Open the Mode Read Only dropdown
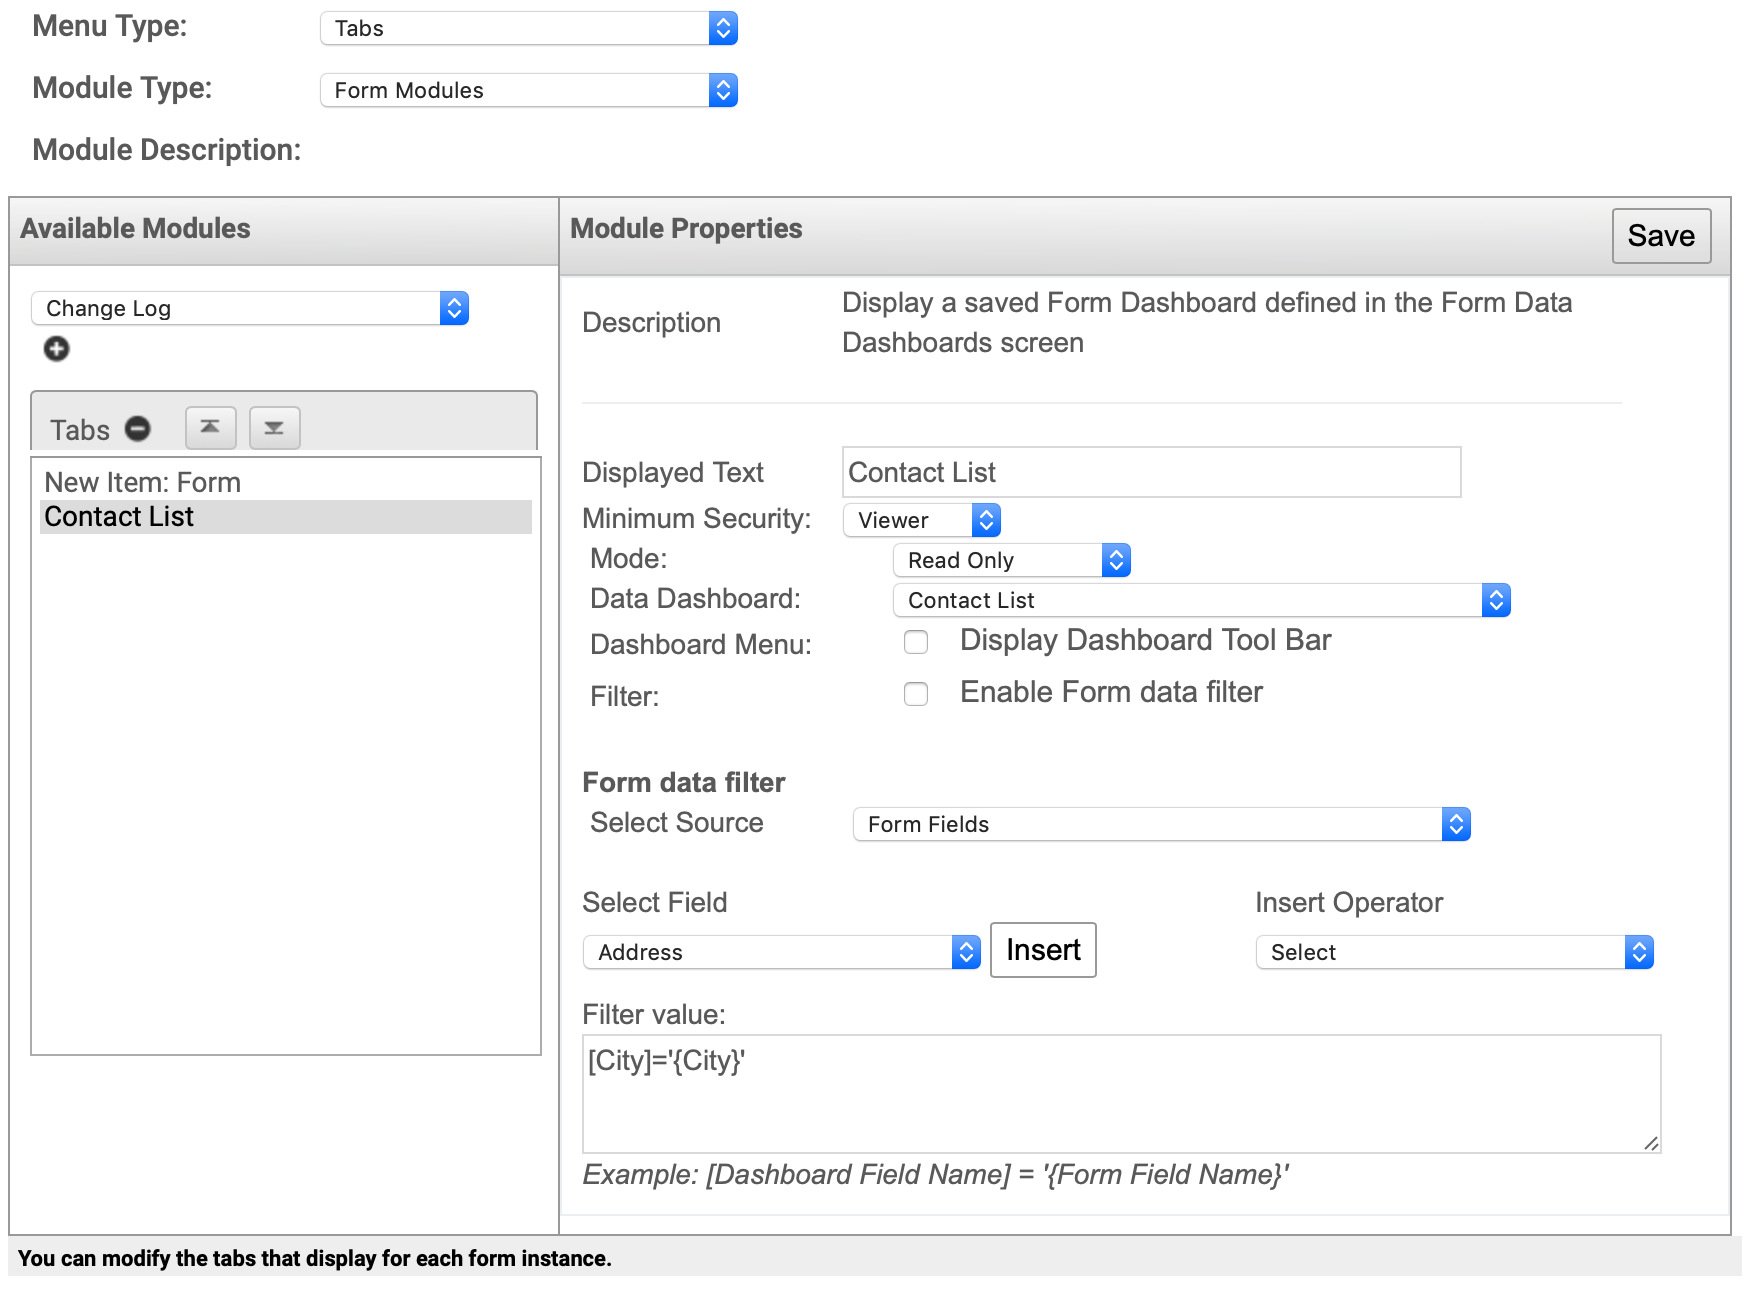 pyautogui.click(x=1012, y=560)
